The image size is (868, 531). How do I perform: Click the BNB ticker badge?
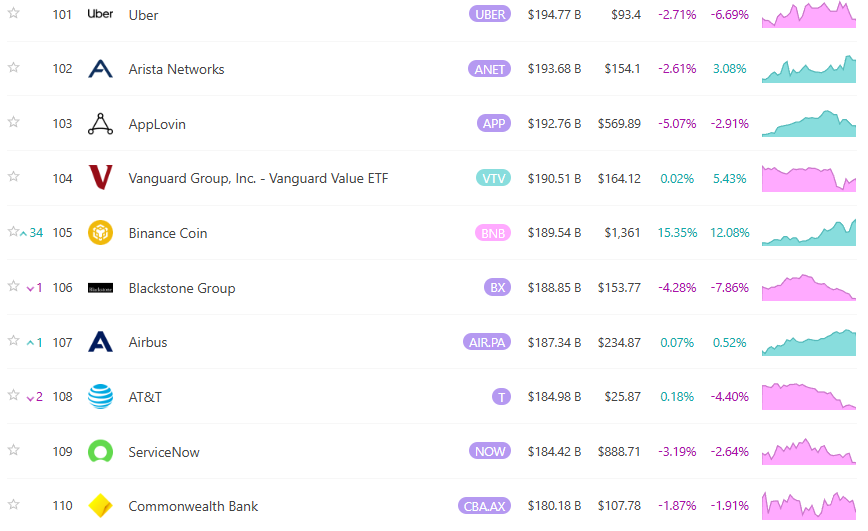tap(492, 233)
